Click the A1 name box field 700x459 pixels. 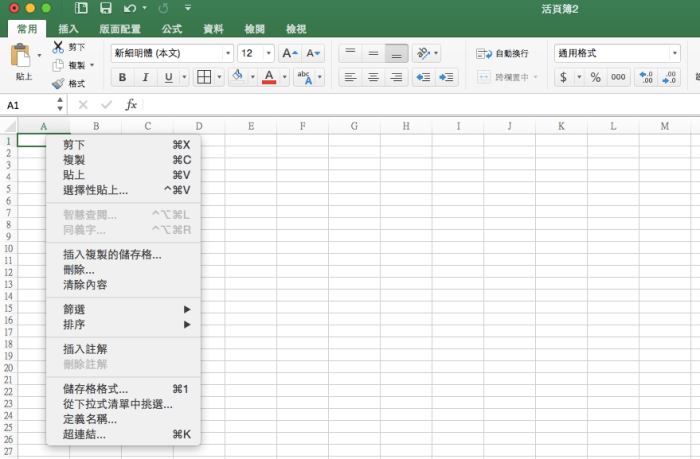point(29,105)
